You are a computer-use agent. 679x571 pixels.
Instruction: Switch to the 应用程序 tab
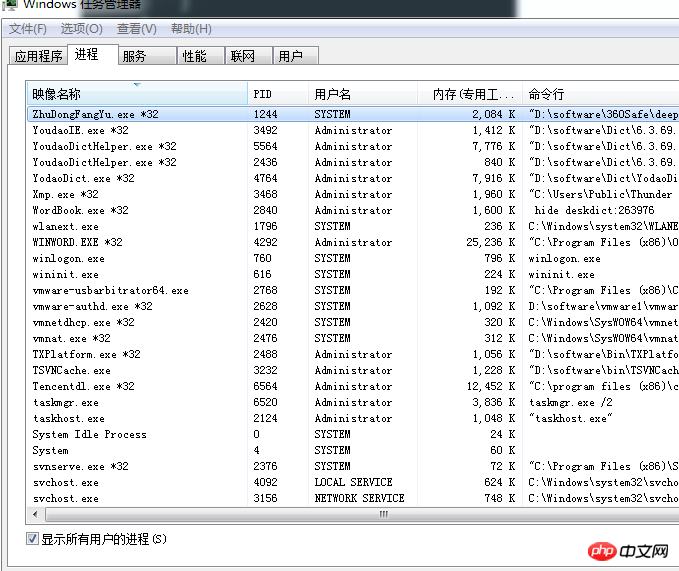tap(39, 56)
